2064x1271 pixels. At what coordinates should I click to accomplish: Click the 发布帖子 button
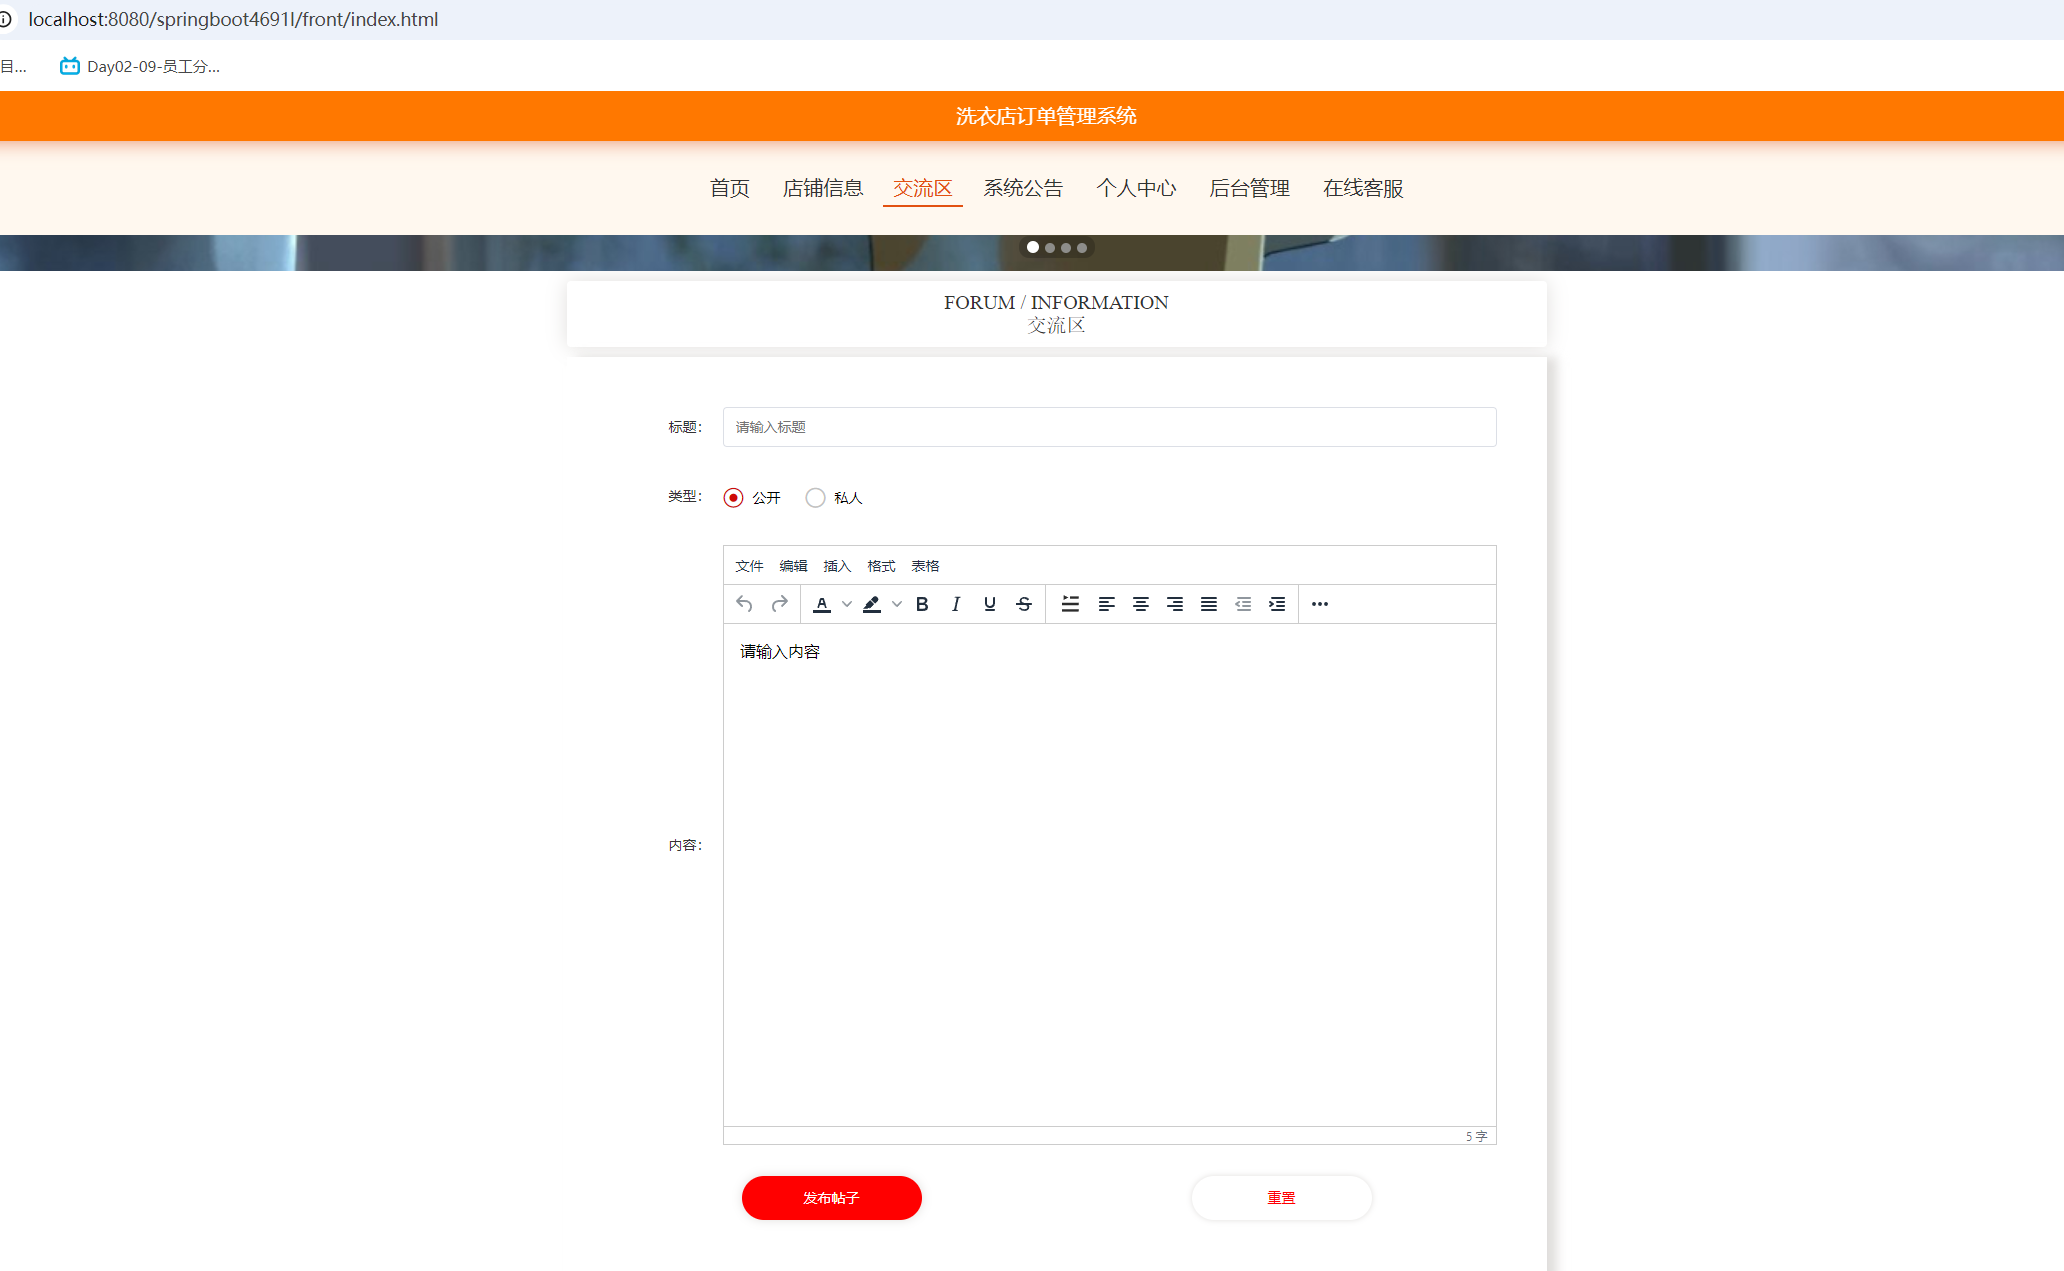pyautogui.click(x=831, y=1198)
